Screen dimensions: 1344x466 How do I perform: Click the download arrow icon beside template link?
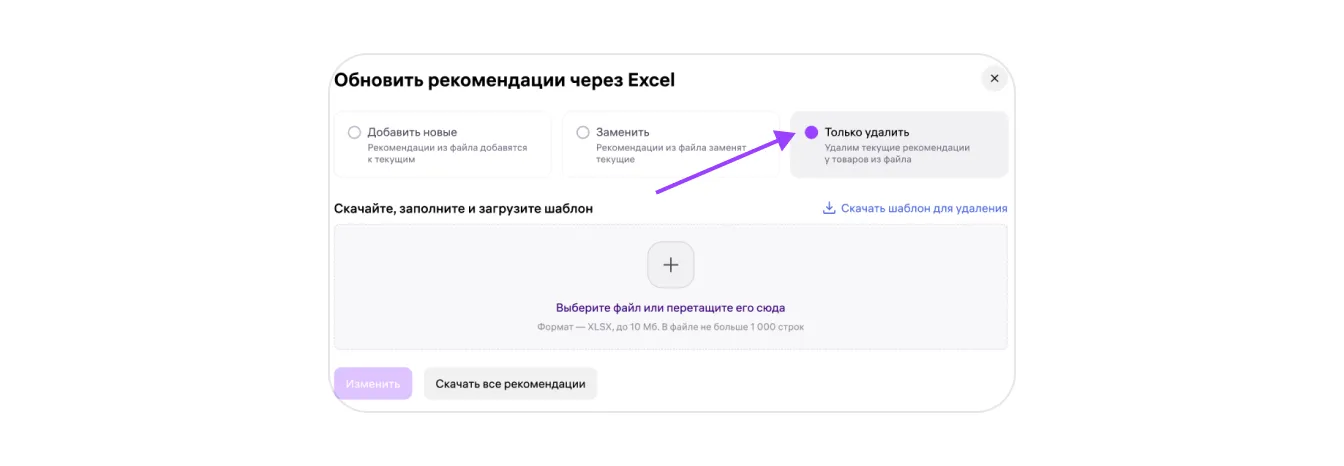pos(828,208)
